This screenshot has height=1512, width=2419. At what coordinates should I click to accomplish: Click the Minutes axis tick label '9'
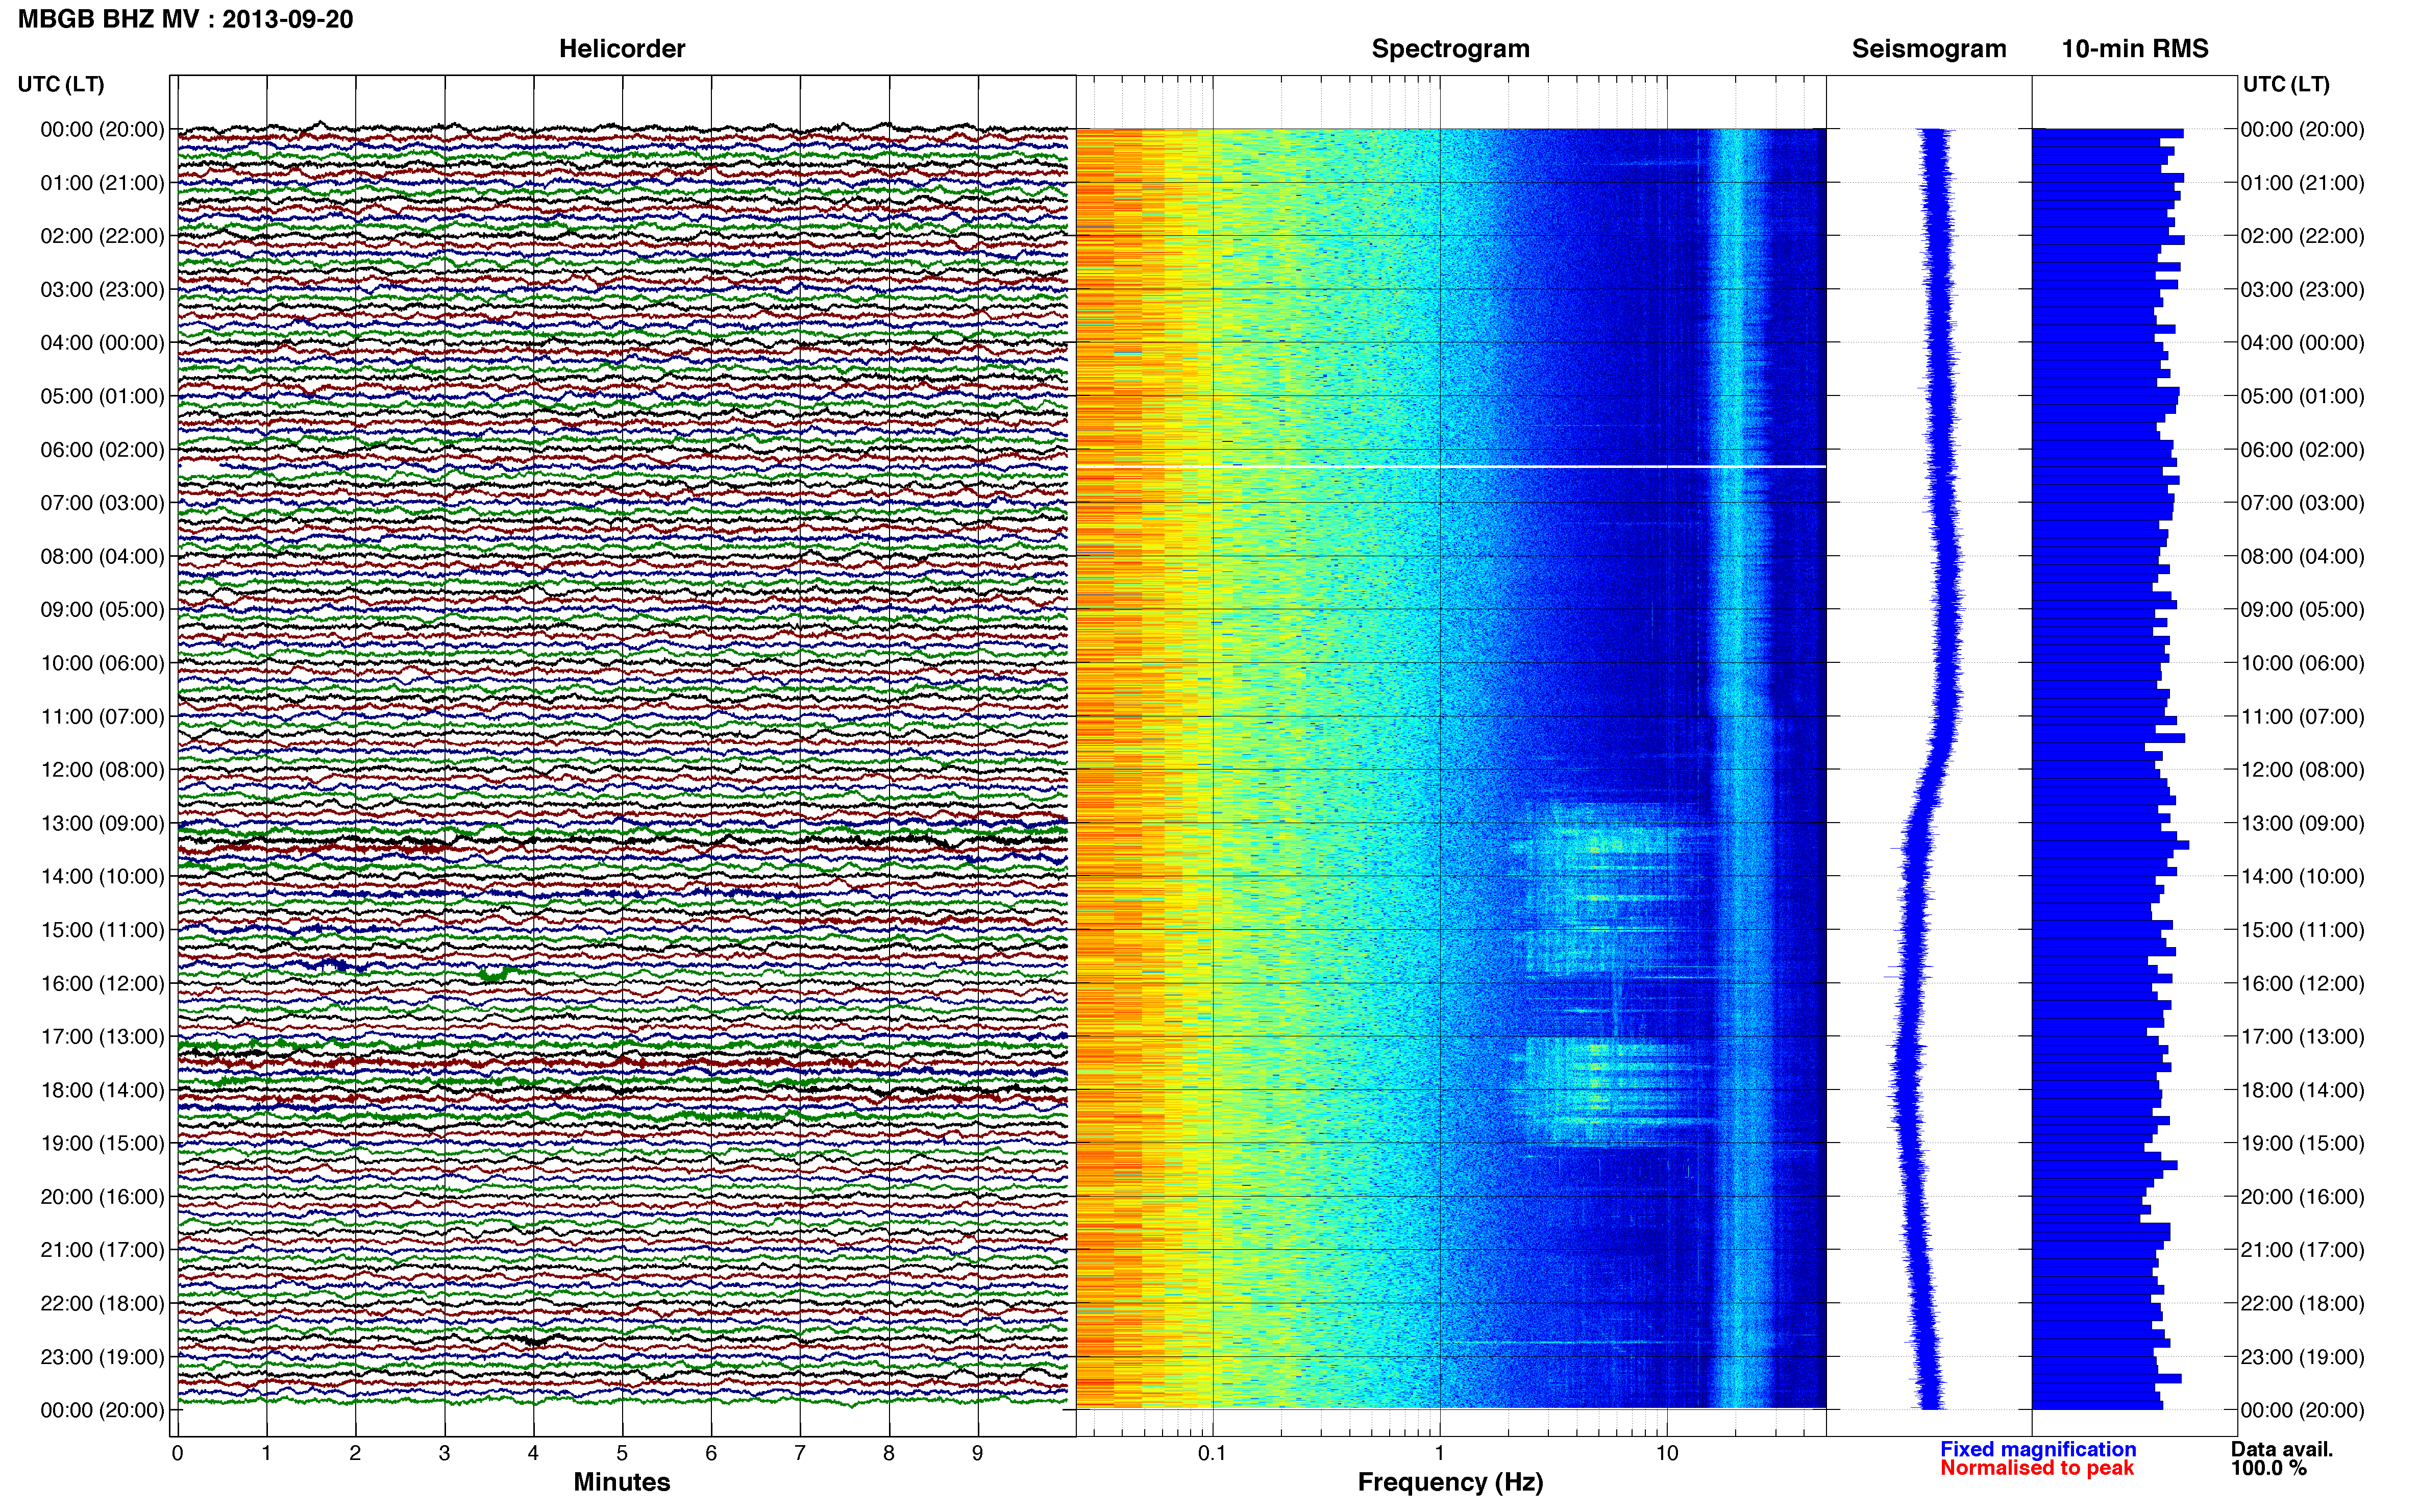click(x=978, y=1453)
